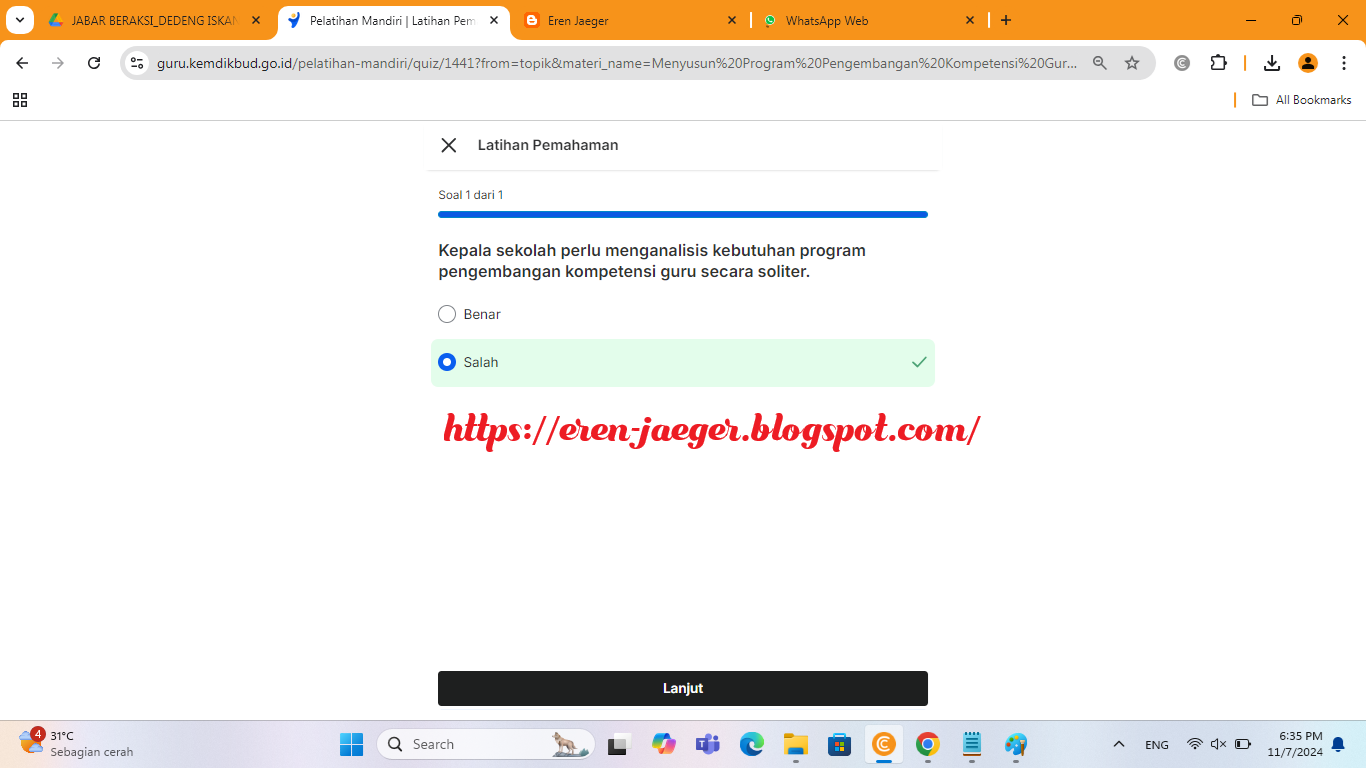Open Microsoft Edge from taskbar
The image size is (1366, 768).
point(752,744)
